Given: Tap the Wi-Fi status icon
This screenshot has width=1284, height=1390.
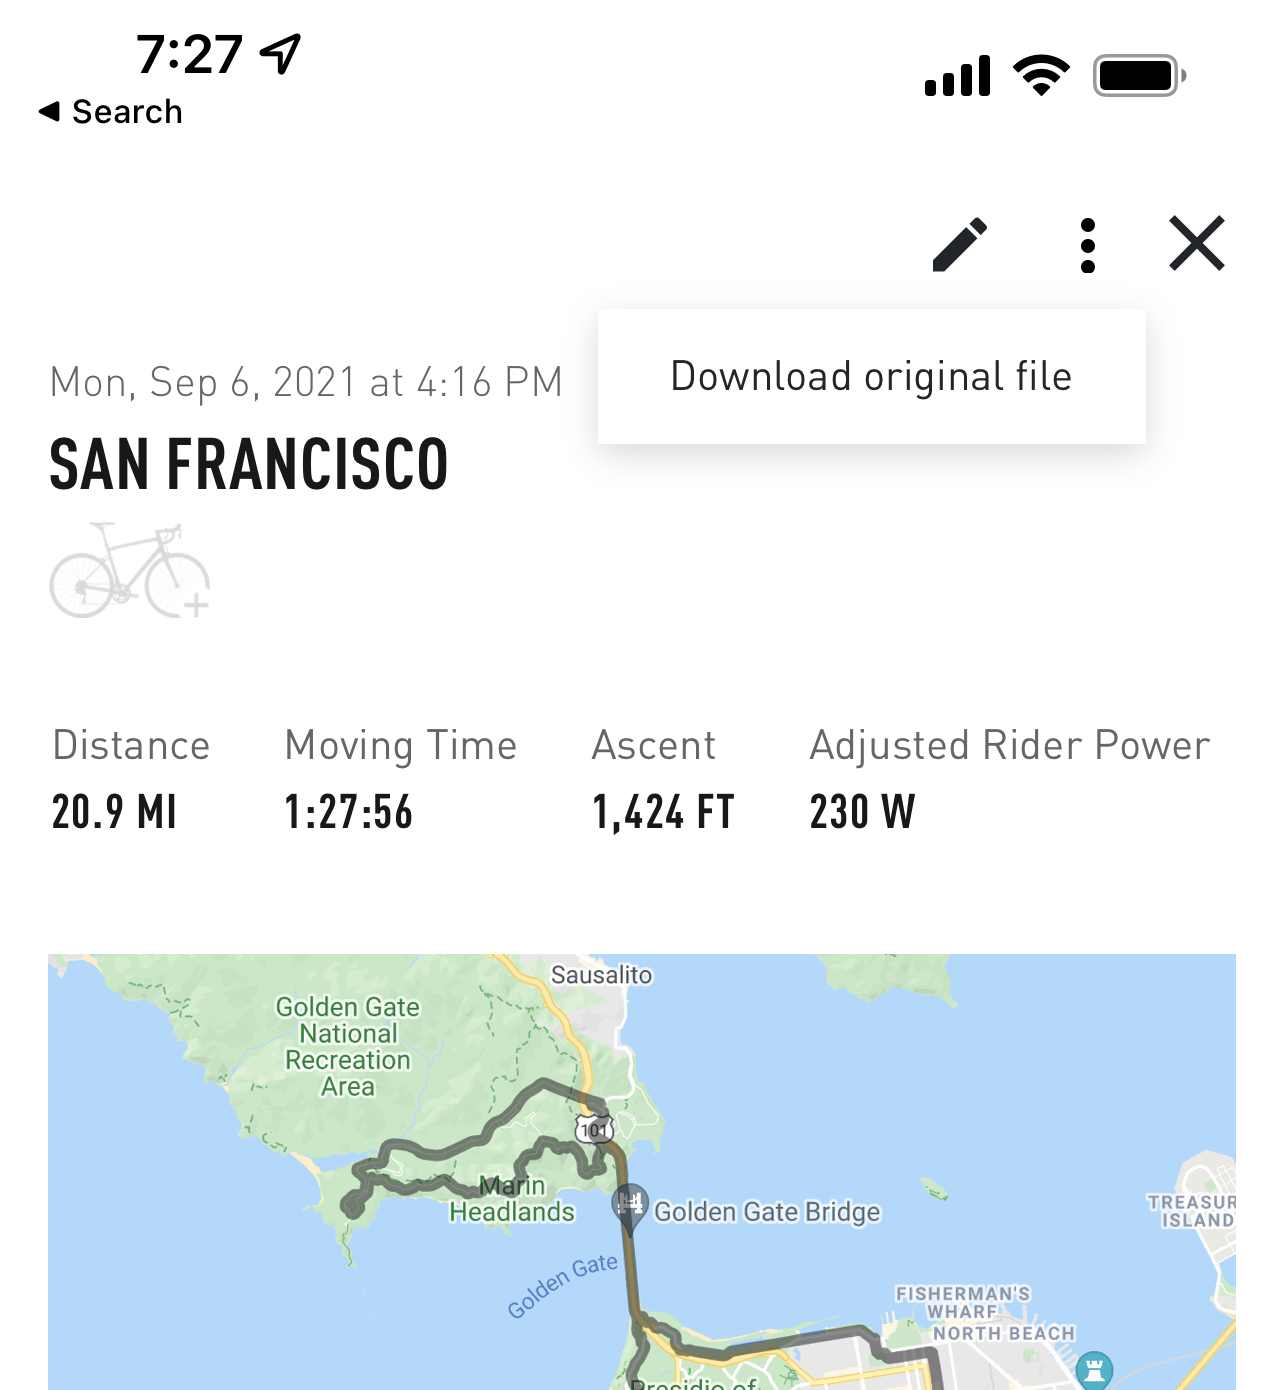Looking at the screenshot, I should click(x=1041, y=75).
